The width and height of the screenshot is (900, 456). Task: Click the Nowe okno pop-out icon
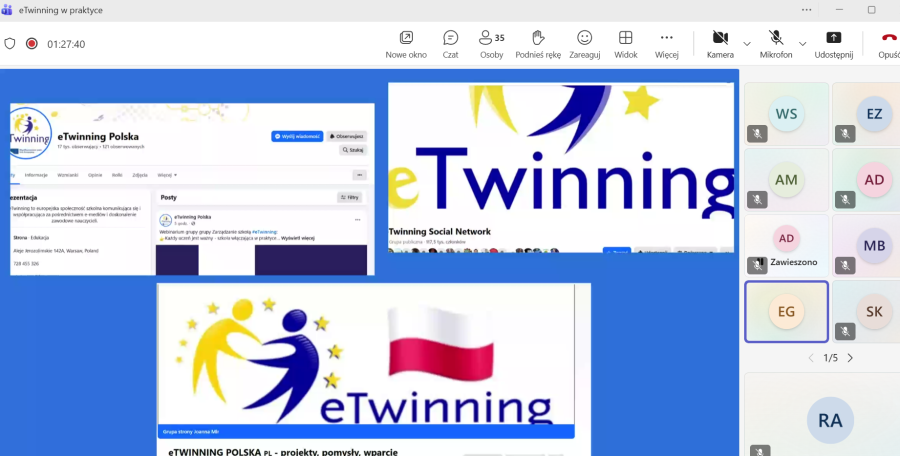click(x=406, y=38)
